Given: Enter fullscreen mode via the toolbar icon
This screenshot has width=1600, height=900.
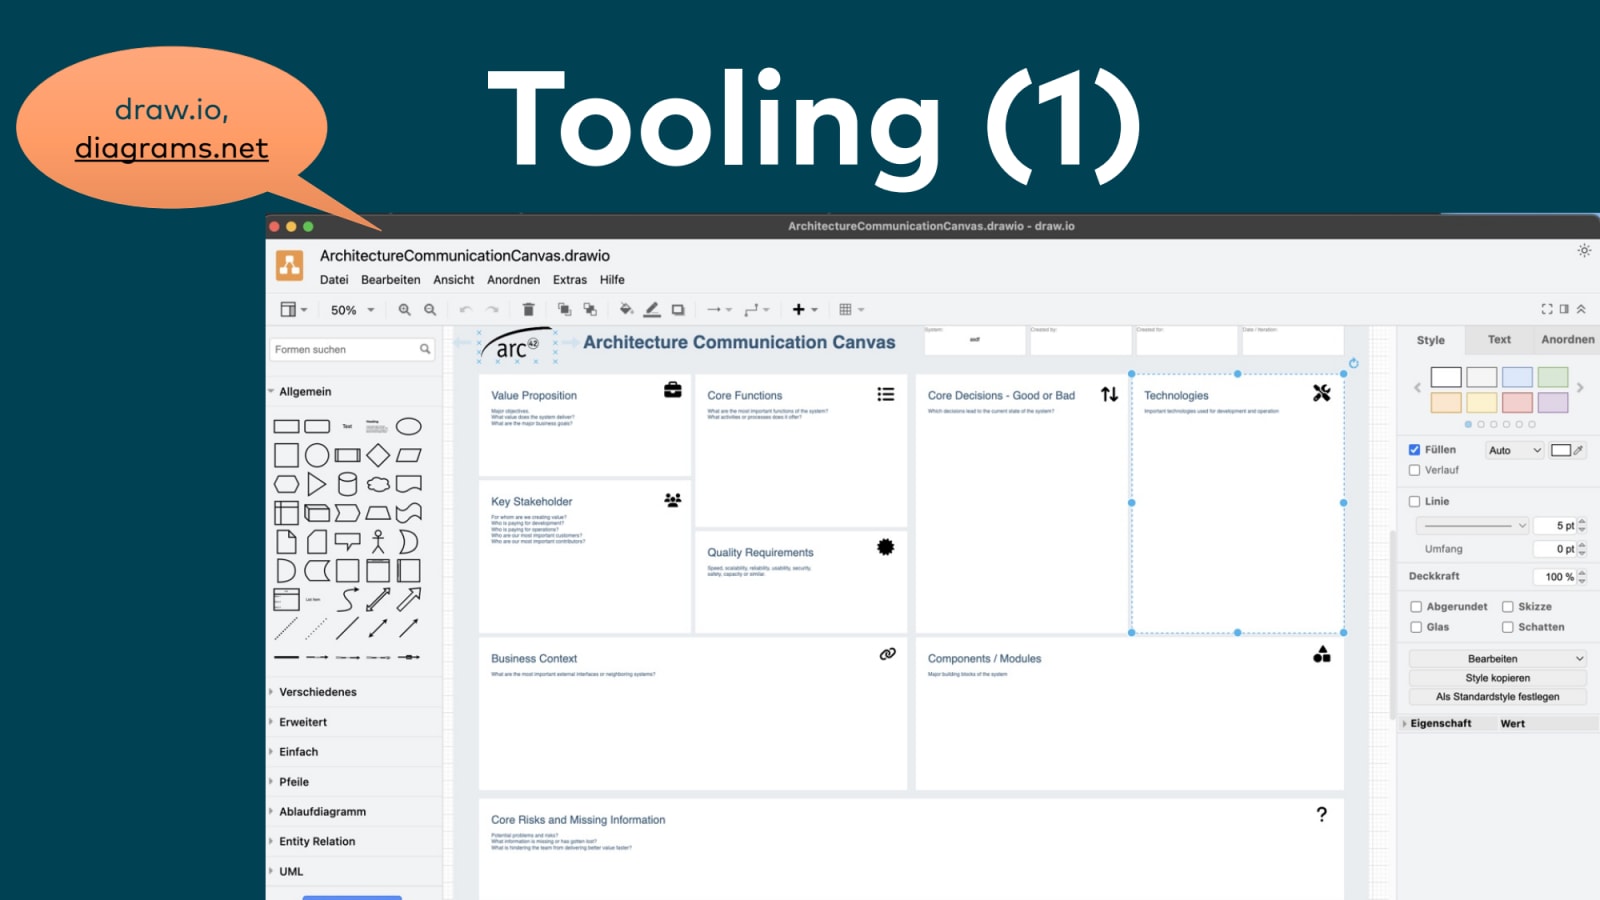Looking at the screenshot, I should (1547, 309).
